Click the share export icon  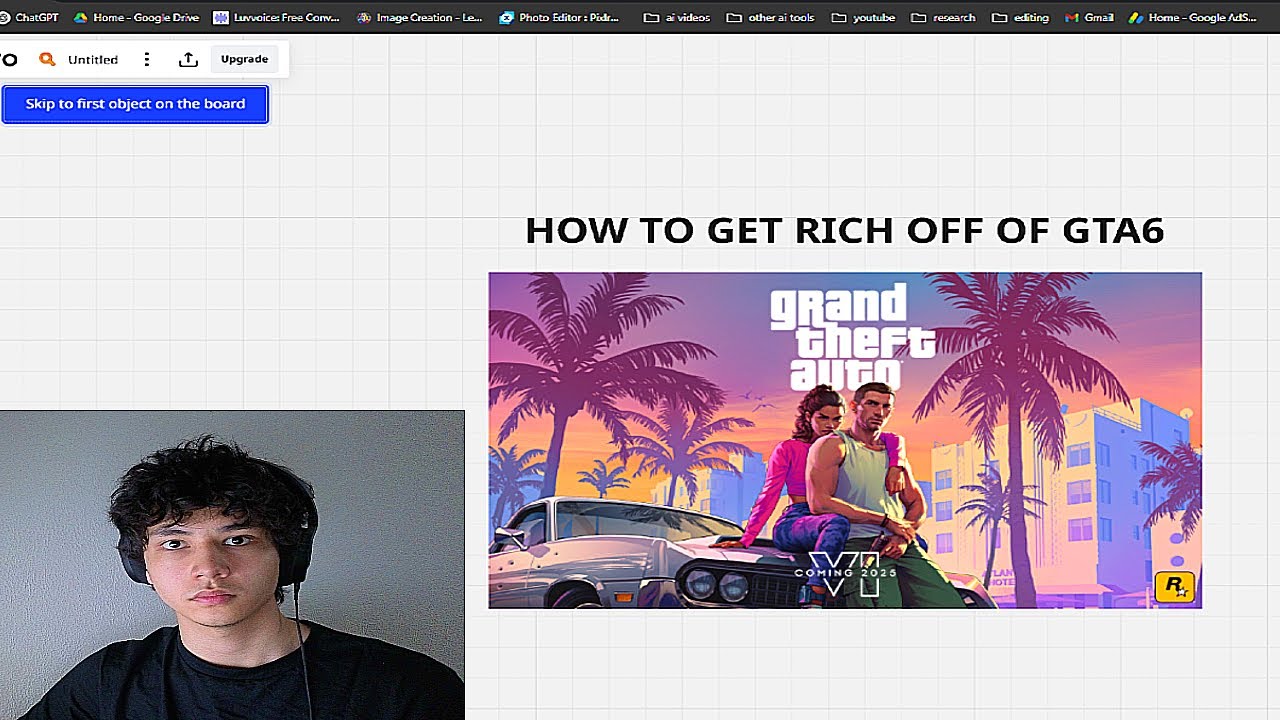(188, 59)
